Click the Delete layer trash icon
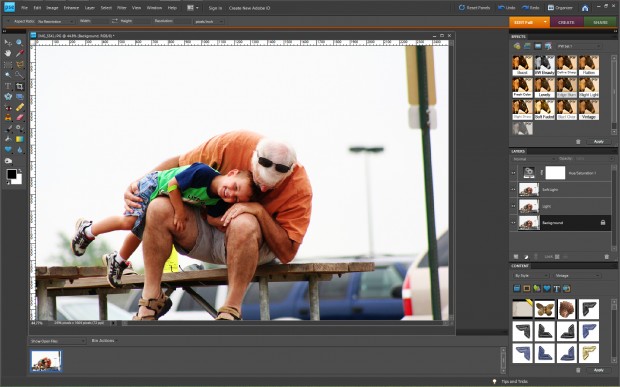 (x=607, y=257)
